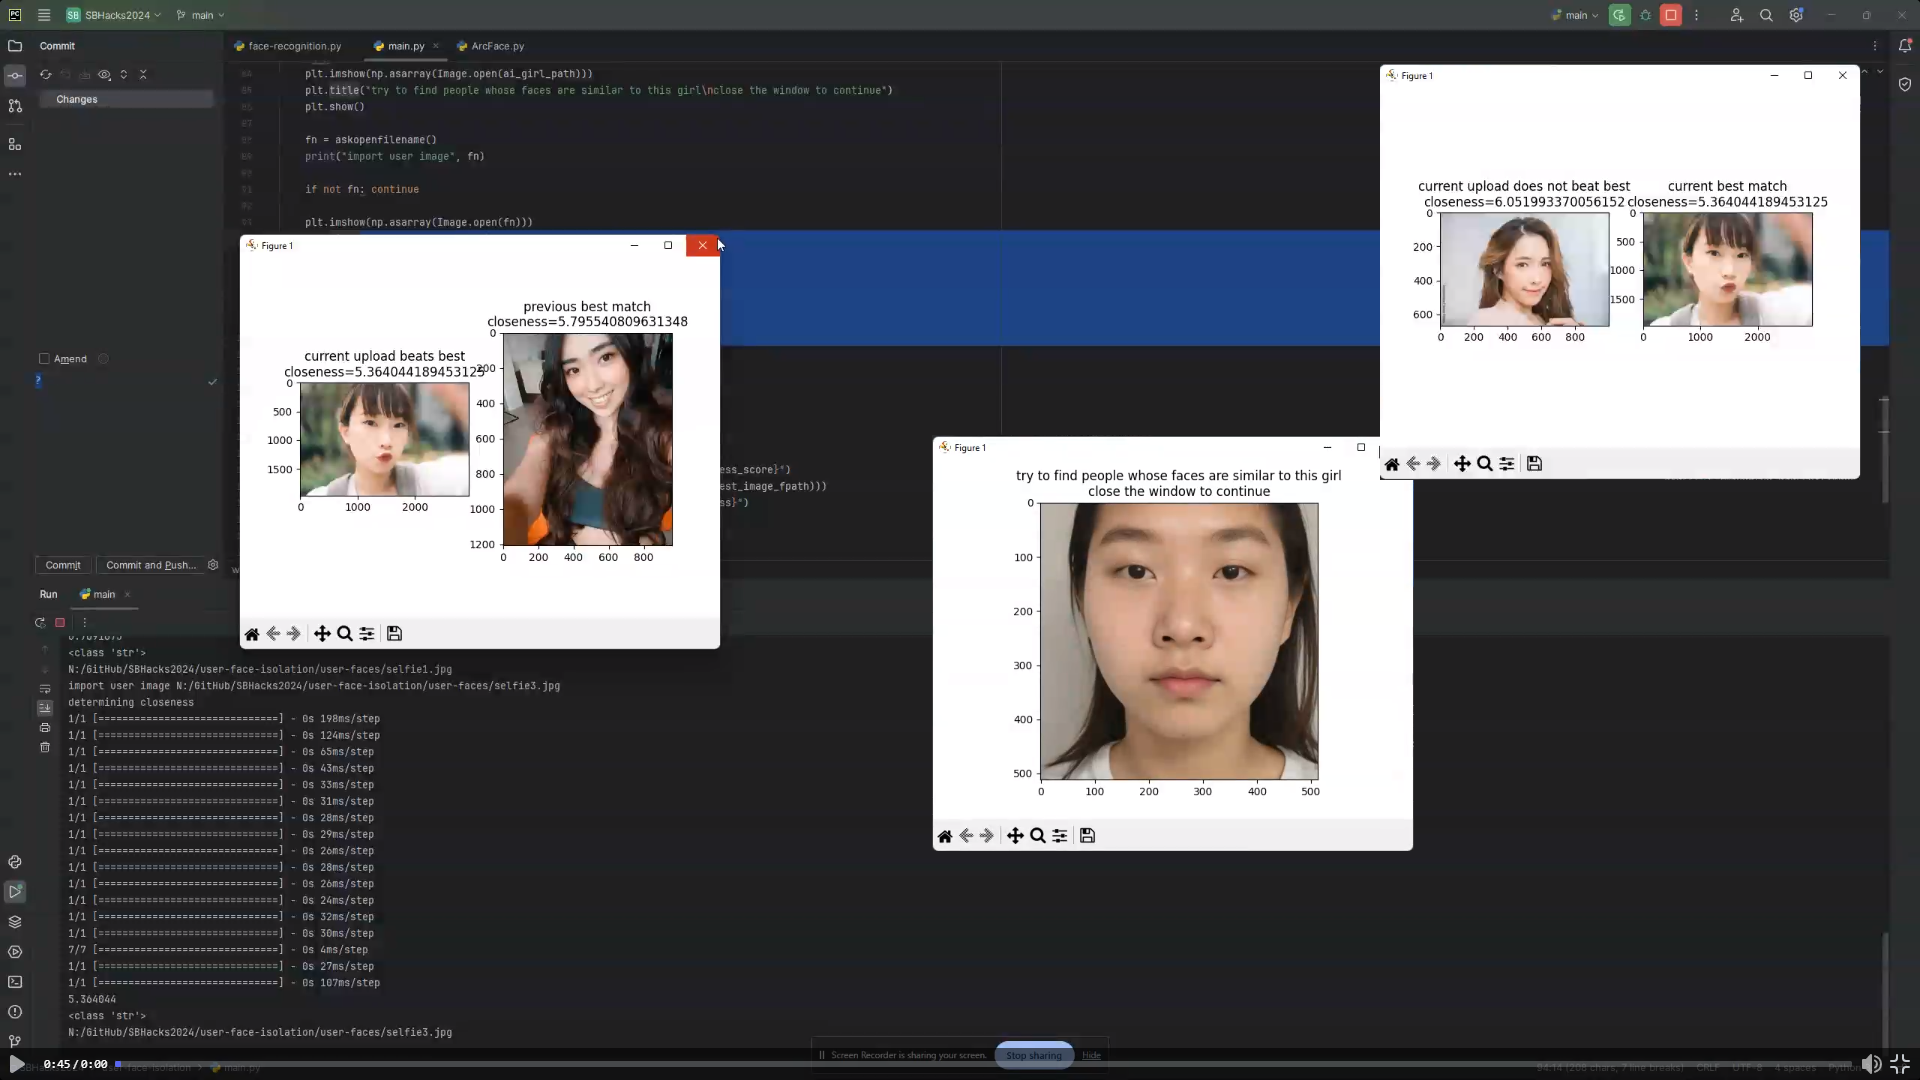Screen dimensions: 1920x1080
Task: Open ArcFace.py editor tab
Action: pyautogui.click(x=497, y=46)
